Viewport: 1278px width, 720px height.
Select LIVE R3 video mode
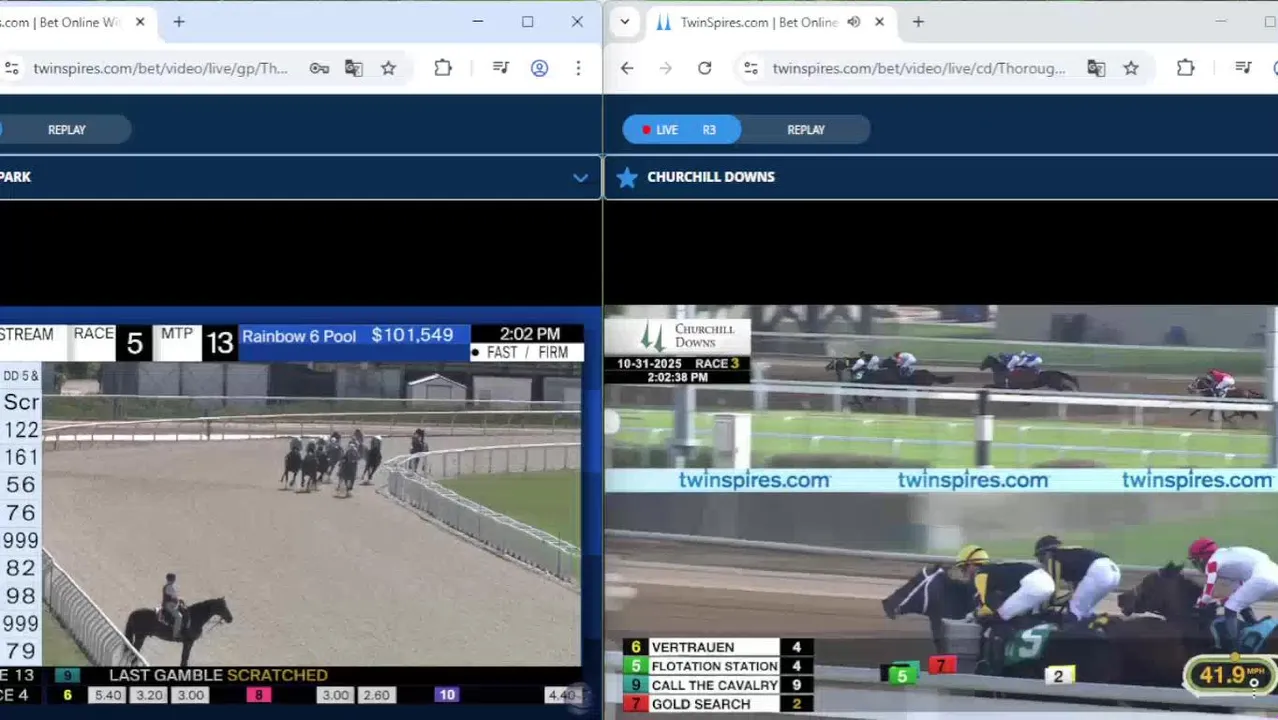point(681,129)
